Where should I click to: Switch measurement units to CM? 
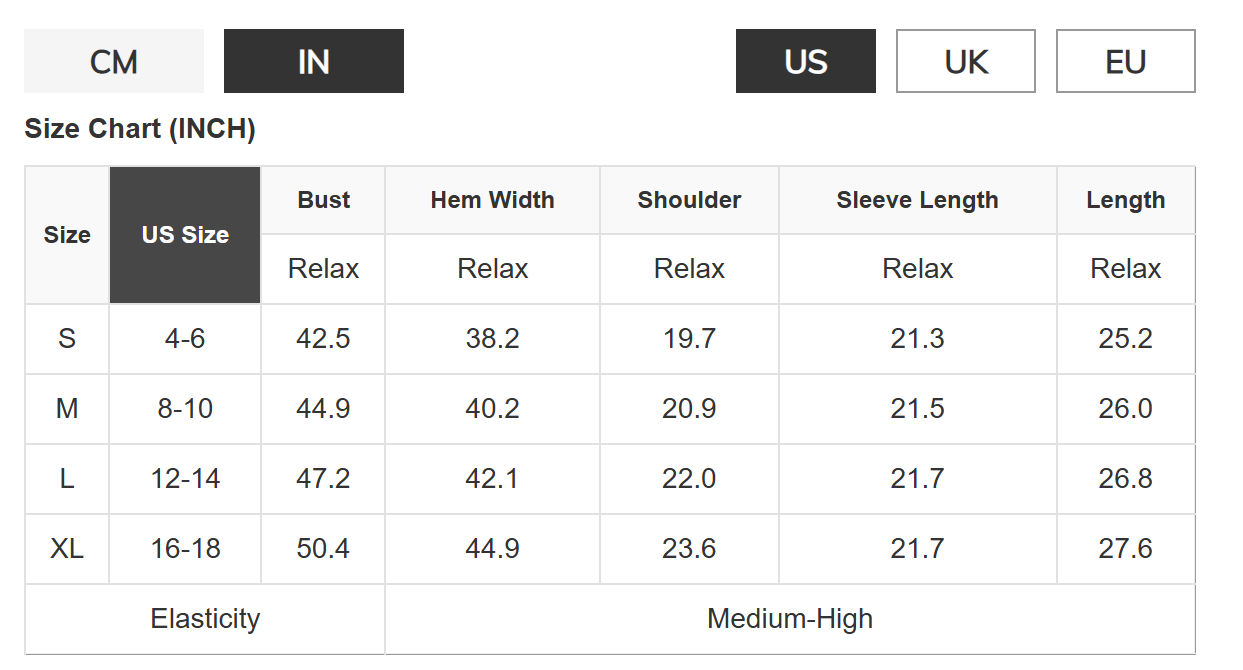click(x=114, y=62)
